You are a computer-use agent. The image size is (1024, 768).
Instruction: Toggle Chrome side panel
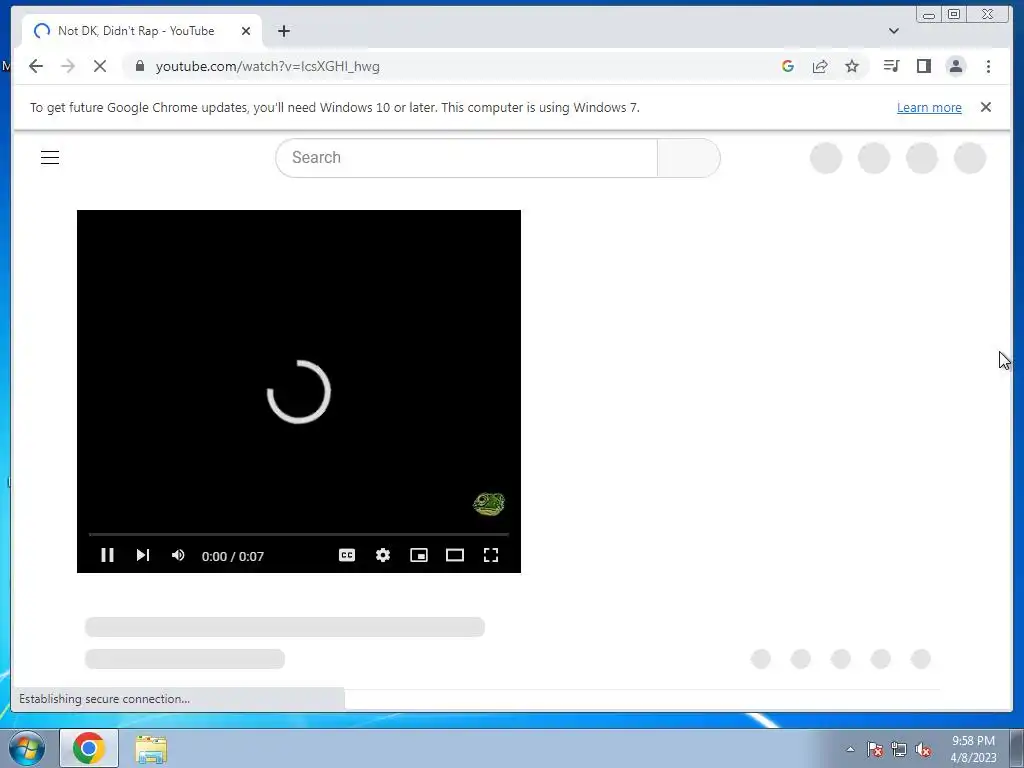tap(923, 66)
